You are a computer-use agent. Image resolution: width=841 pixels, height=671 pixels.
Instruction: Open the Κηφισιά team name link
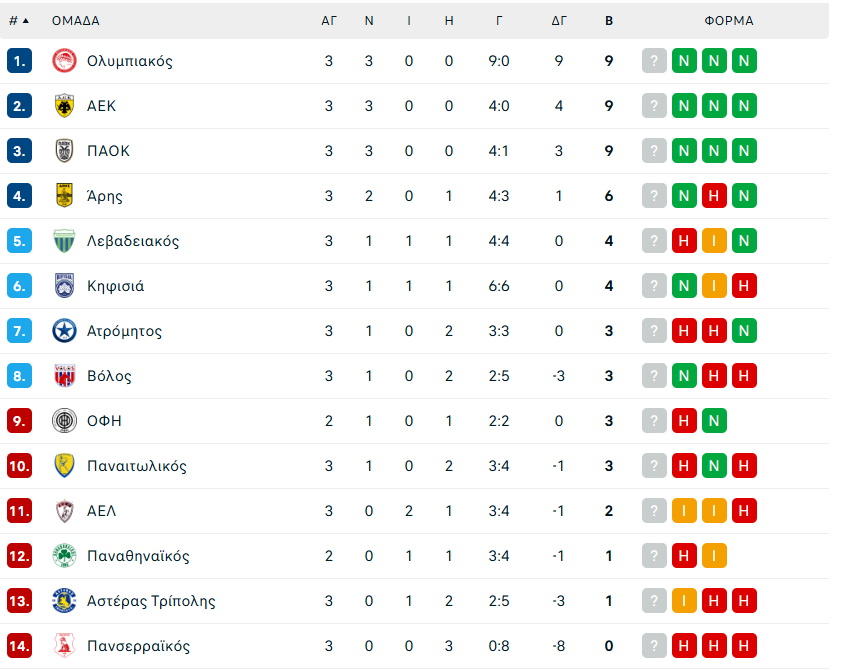[x=115, y=286]
